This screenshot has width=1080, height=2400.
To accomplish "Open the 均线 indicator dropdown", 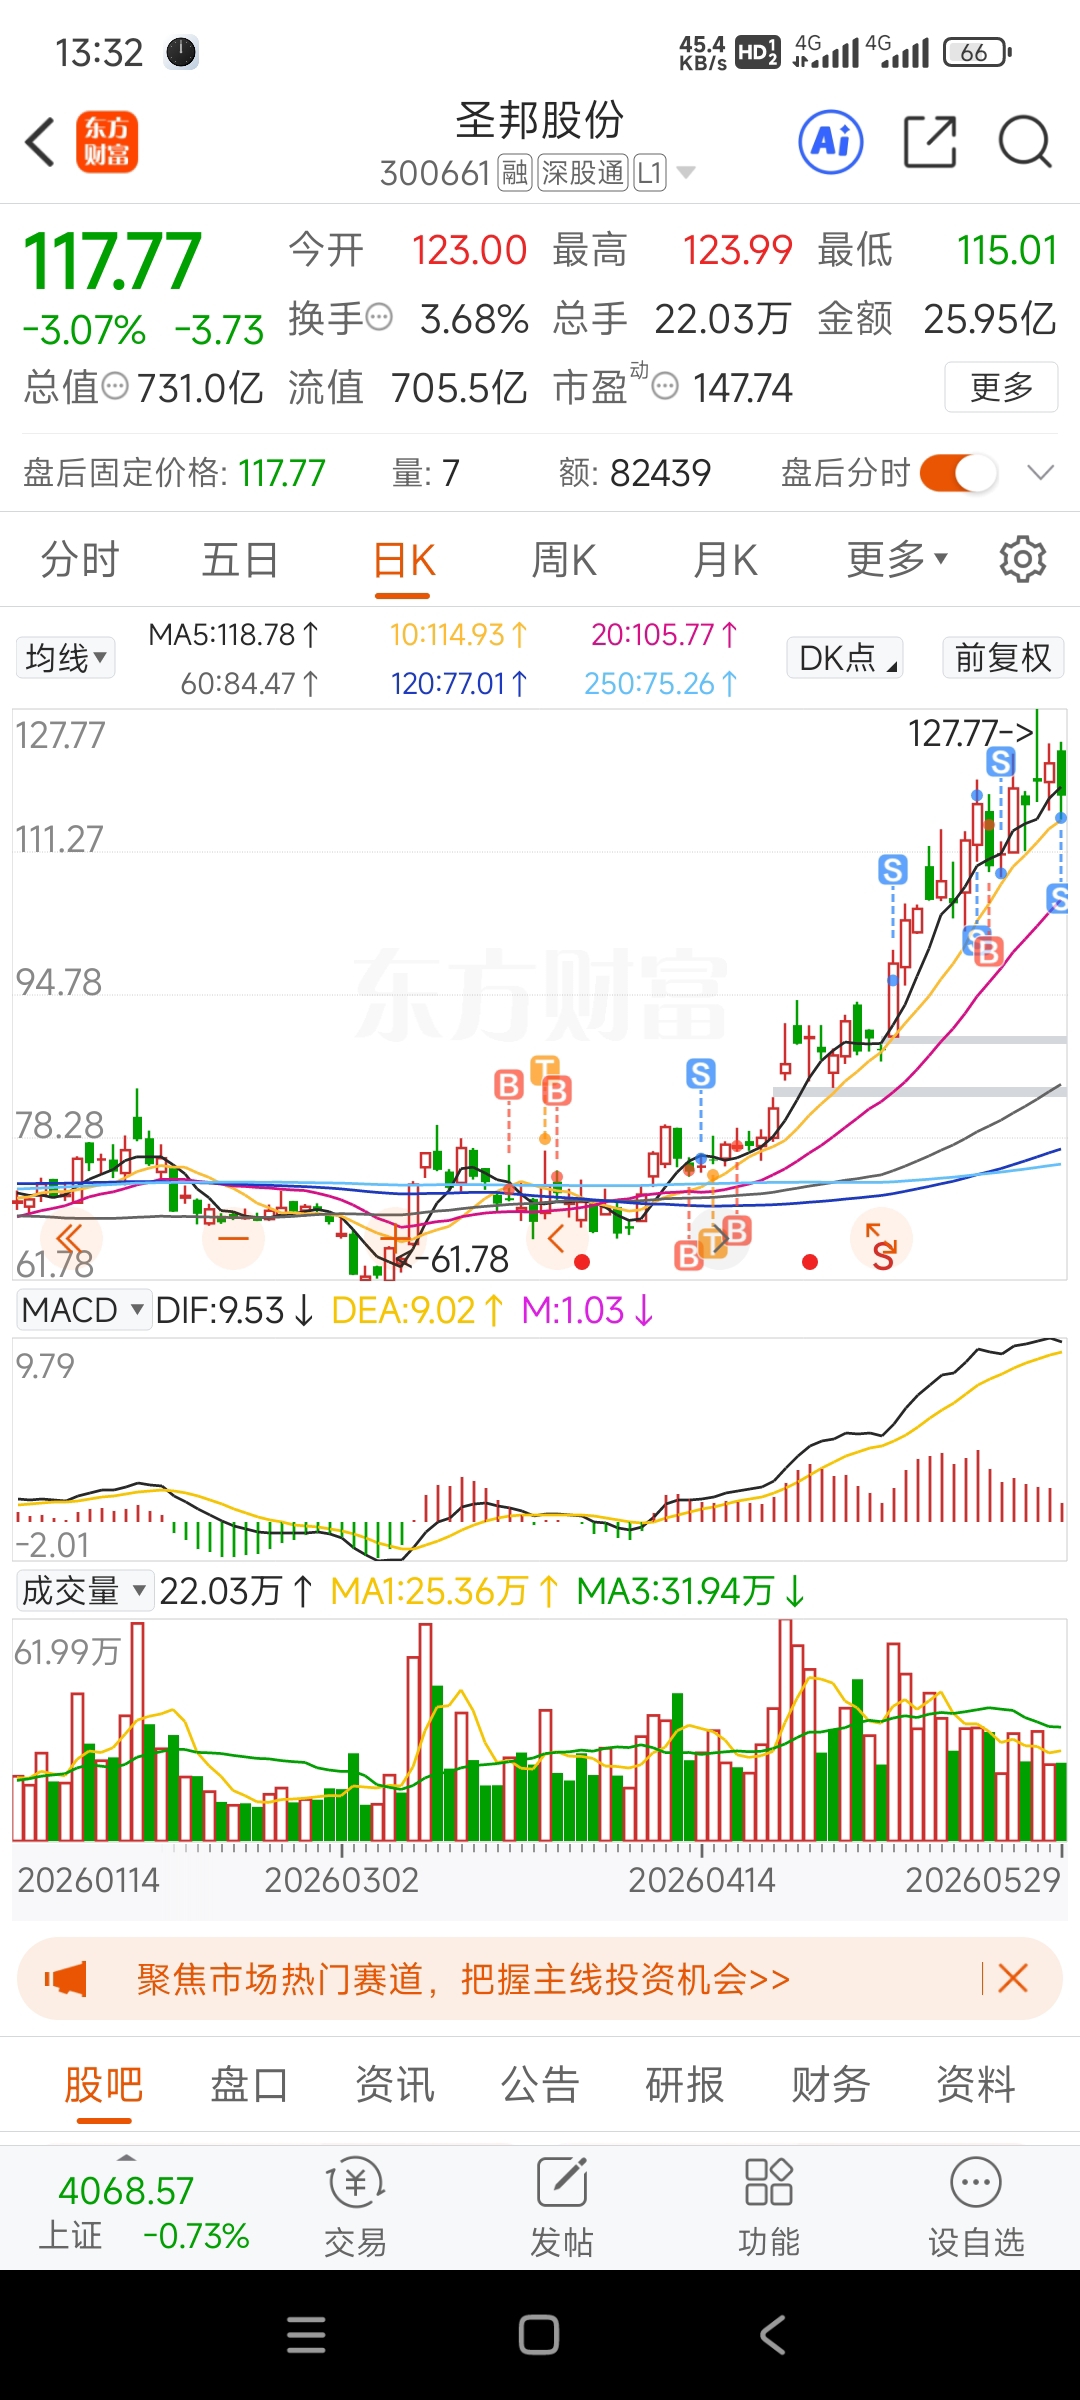I will (66, 658).
